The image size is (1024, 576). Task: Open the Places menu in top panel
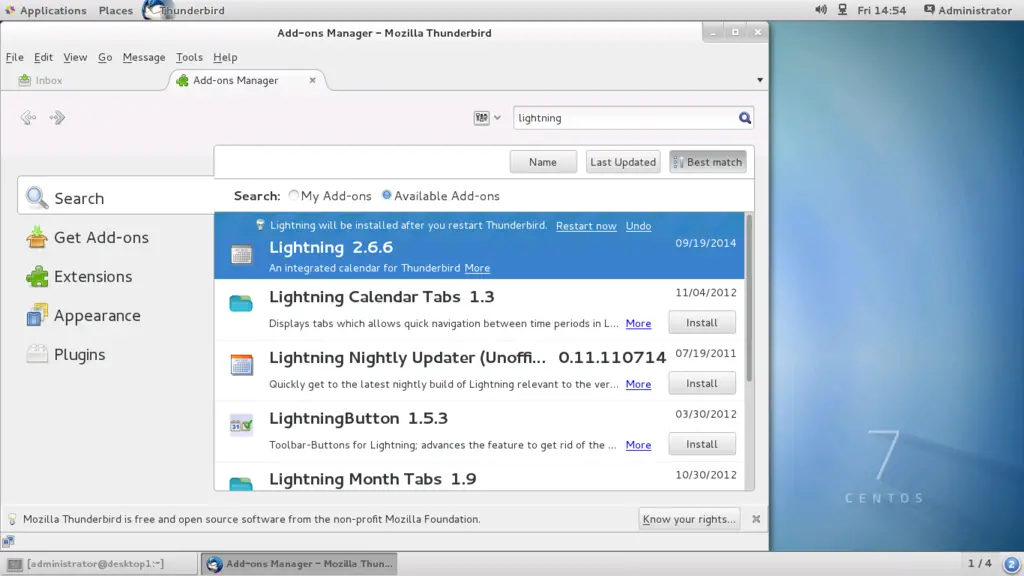[116, 10]
